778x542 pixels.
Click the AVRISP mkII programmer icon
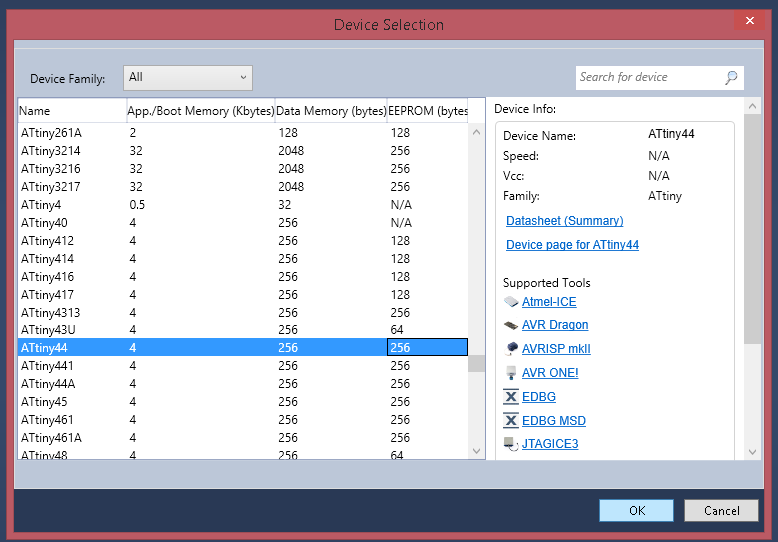click(511, 349)
